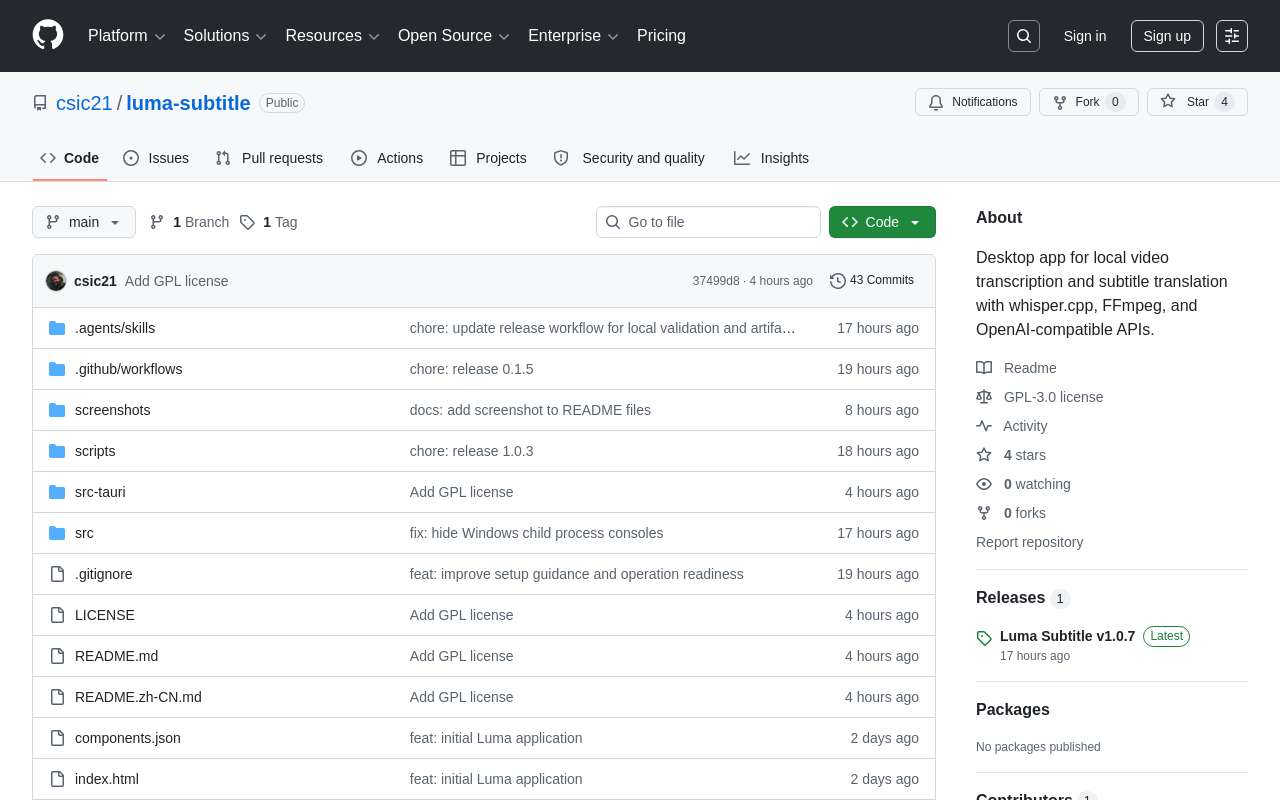Click the scale icon beside GPL-3.0 license
Viewport: 1280px width, 800px height.
pos(984,397)
